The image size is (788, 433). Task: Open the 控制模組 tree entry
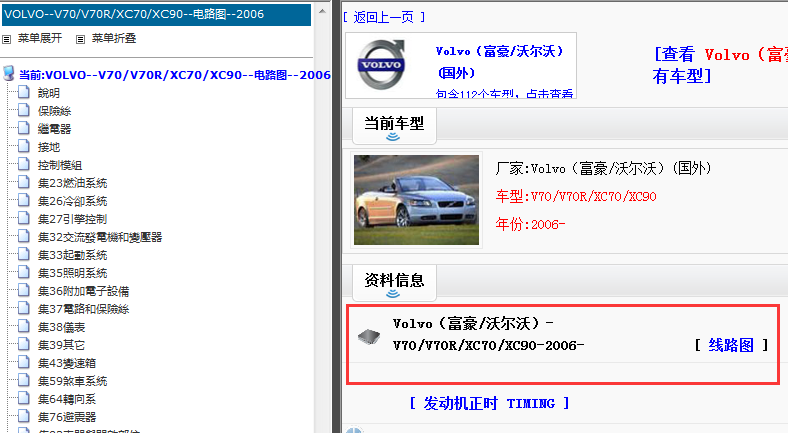point(60,165)
